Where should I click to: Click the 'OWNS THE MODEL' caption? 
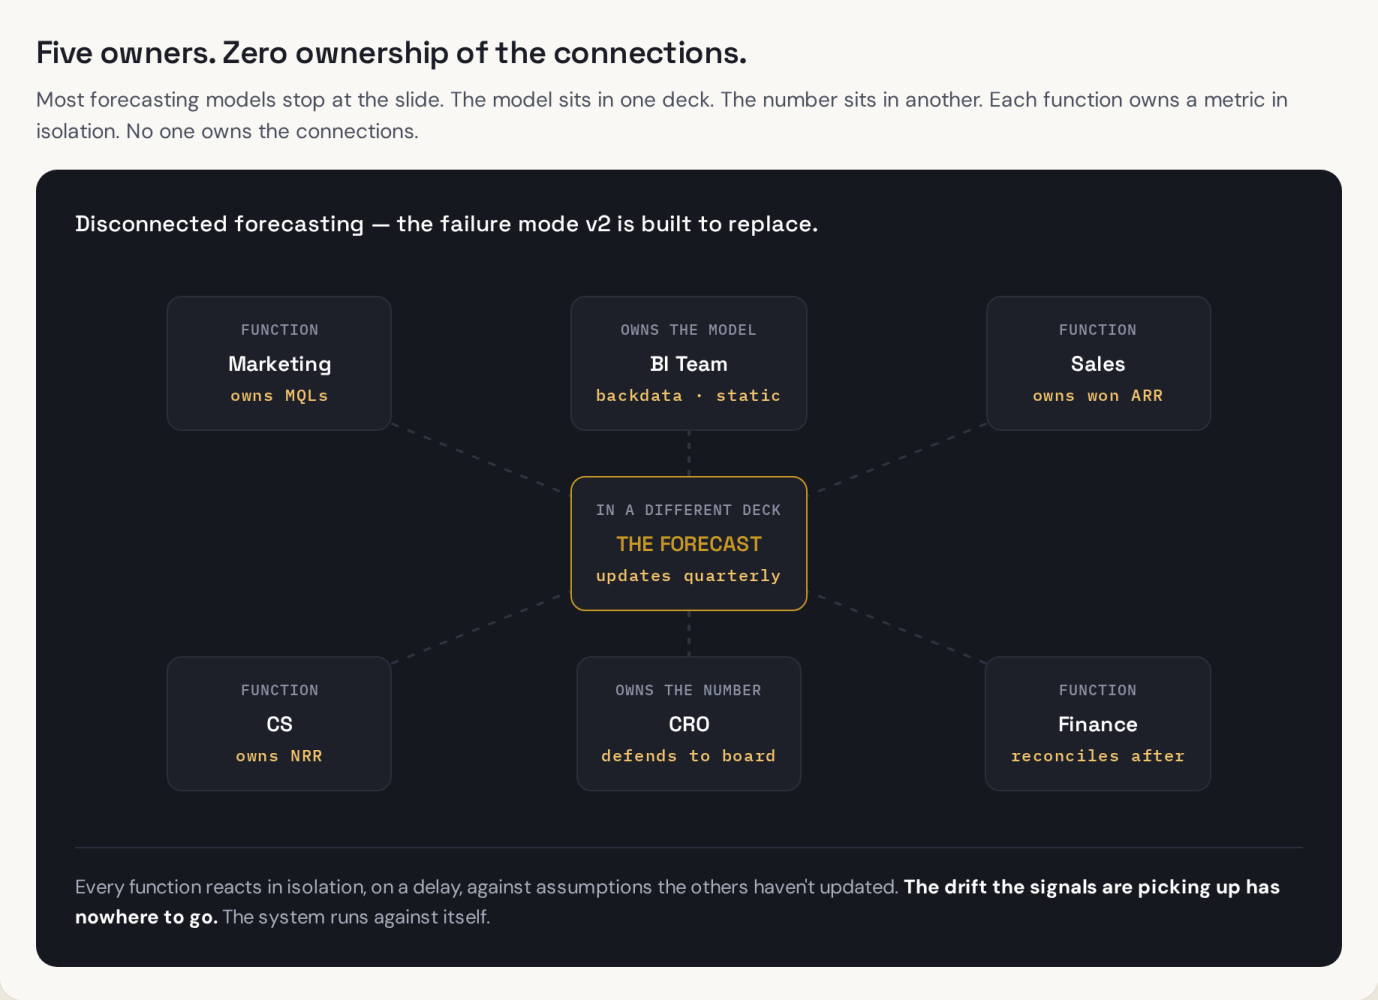(688, 330)
